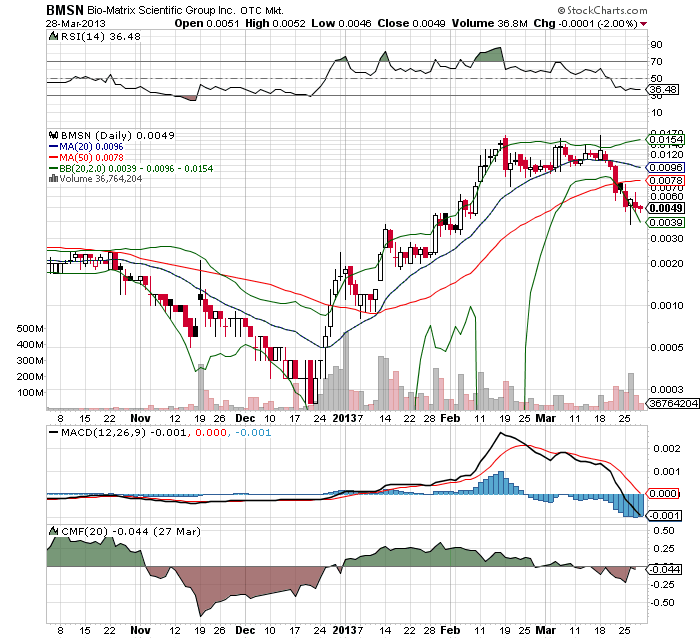The height and width of the screenshot is (639, 700).
Task: Click the green 0.0039 lower band price tag
Action: tap(666, 222)
